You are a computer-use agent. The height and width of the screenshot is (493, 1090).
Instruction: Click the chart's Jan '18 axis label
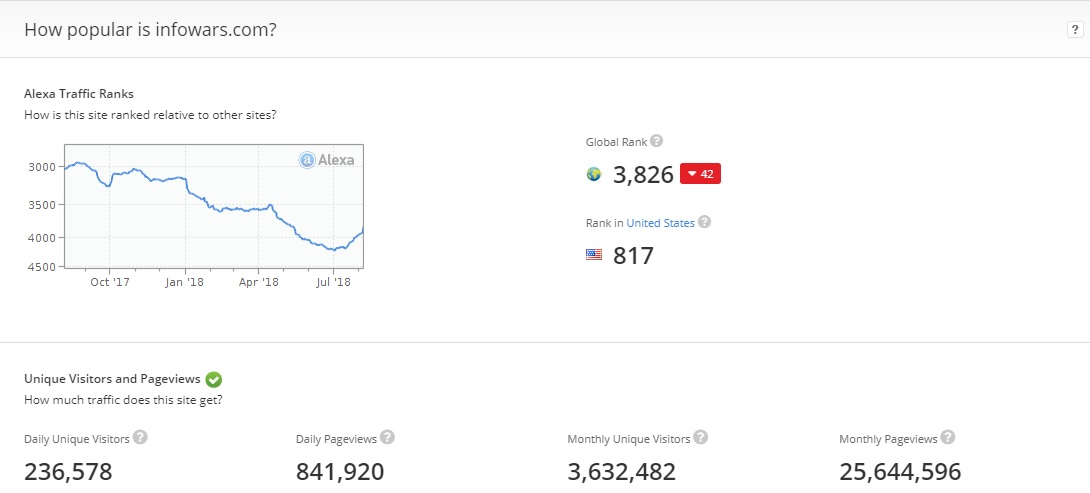185,282
